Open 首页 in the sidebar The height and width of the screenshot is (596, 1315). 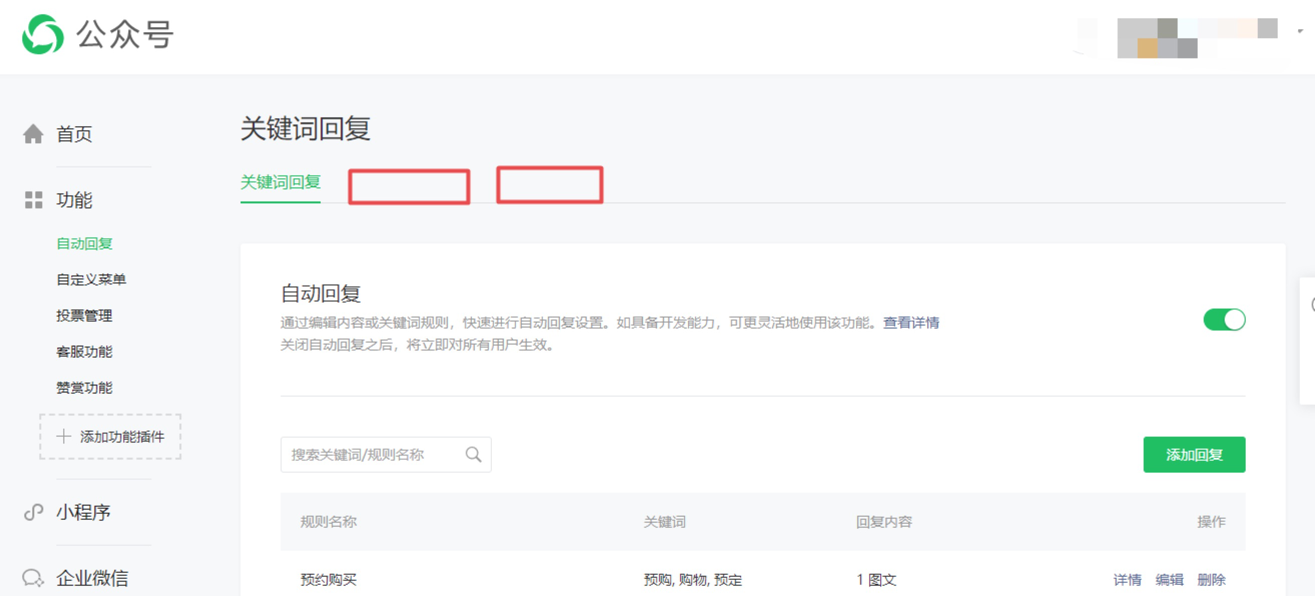pos(74,134)
